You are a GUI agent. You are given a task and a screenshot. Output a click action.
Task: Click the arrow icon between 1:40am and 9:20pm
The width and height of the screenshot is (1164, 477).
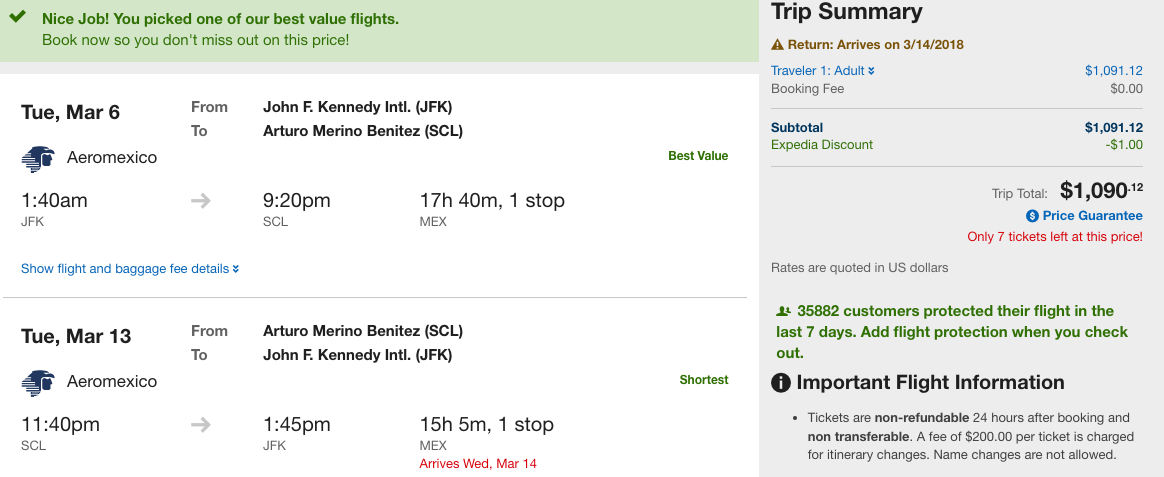click(200, 201)
